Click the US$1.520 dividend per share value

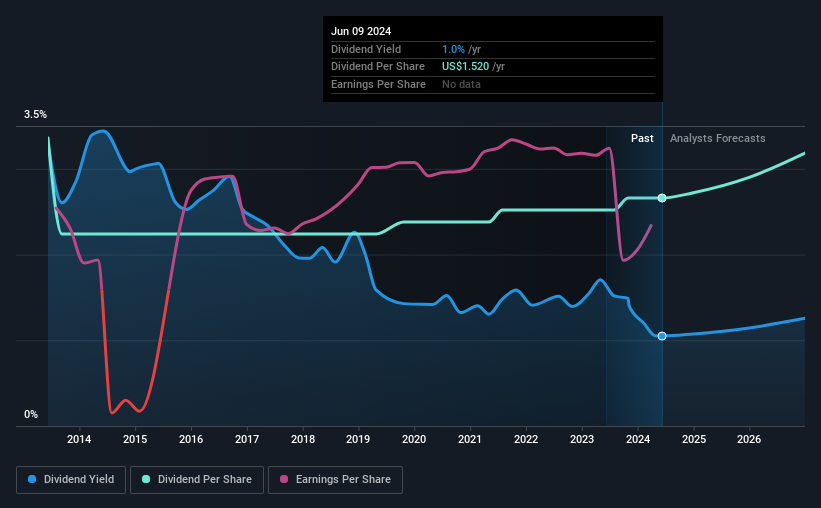click(465, 67)
